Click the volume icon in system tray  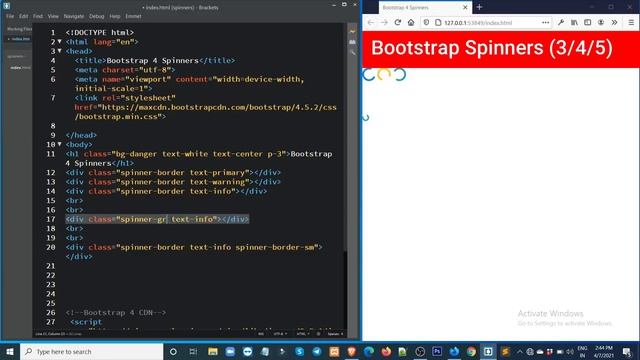[570, 351]
